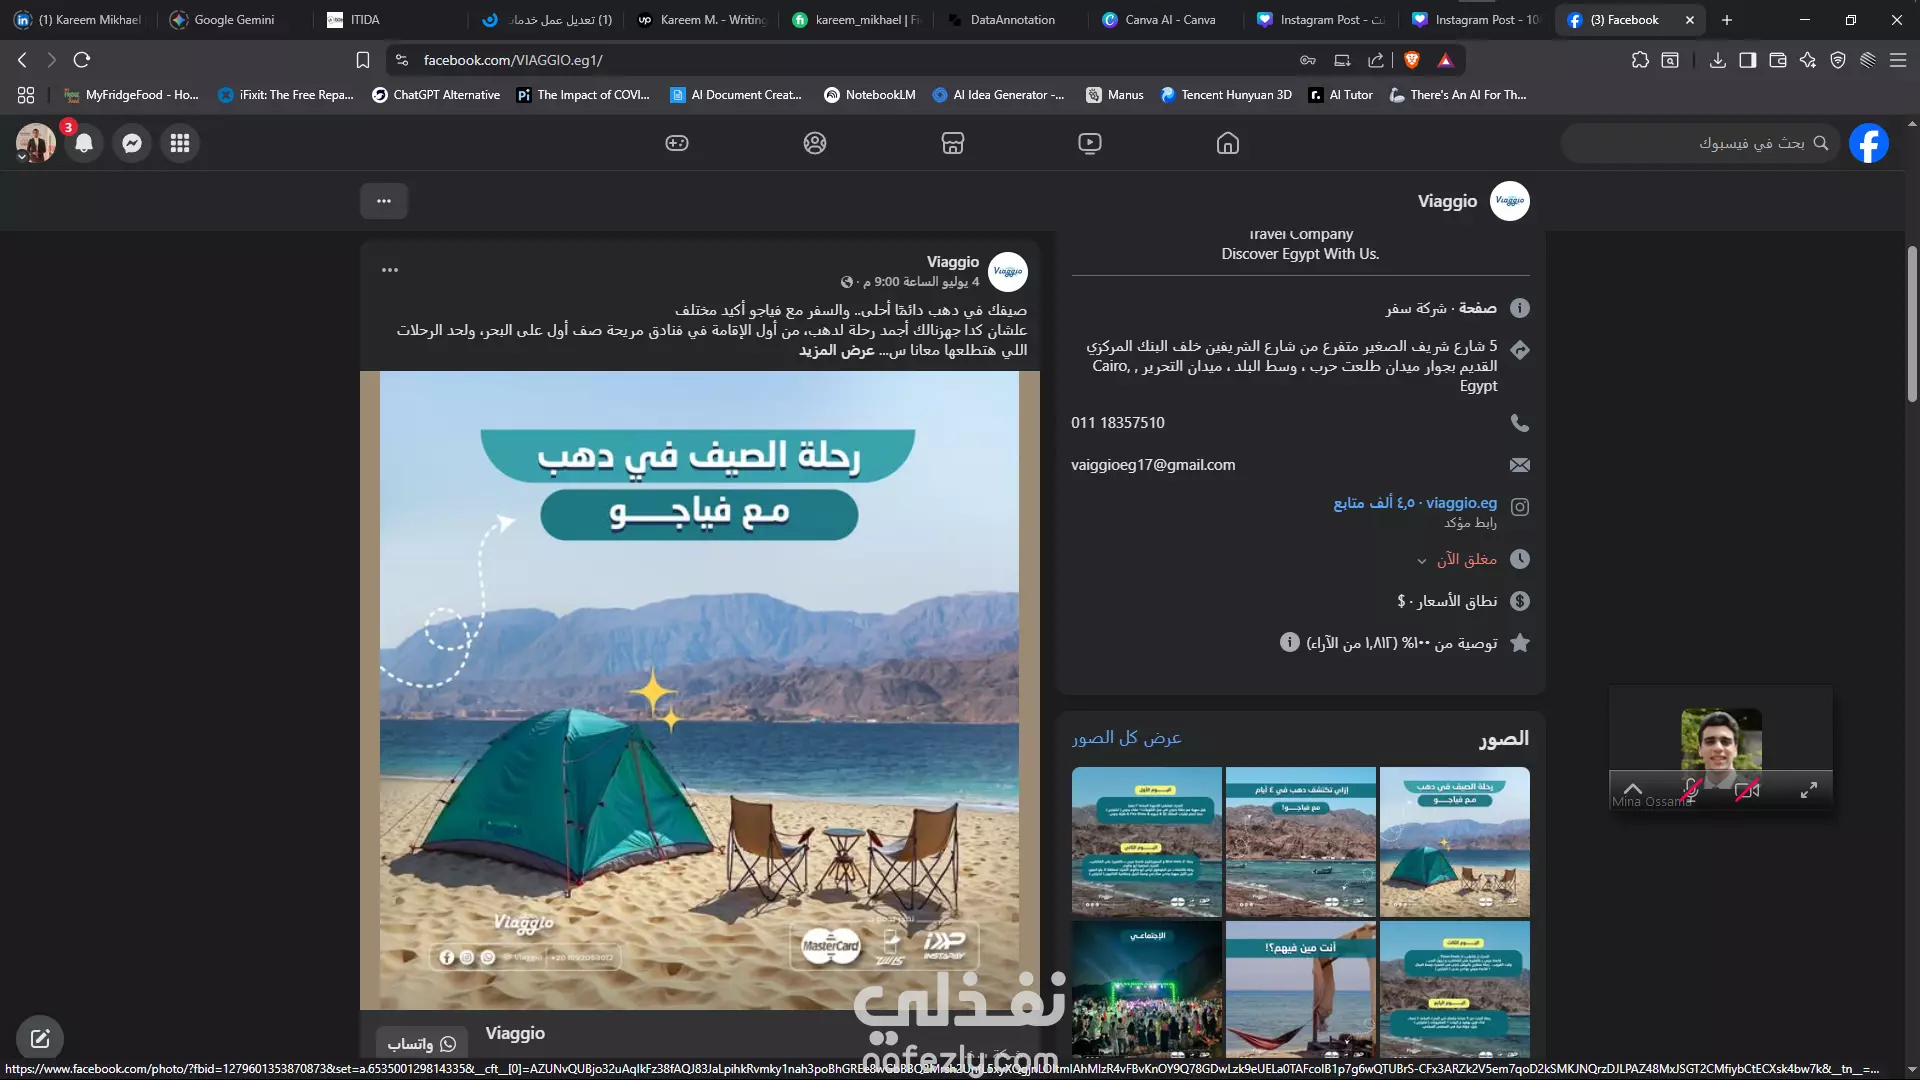The width and height of the screenshot is (1920, 1080).
Task: Open Facebook Groups icon
Action: (815, 143)
